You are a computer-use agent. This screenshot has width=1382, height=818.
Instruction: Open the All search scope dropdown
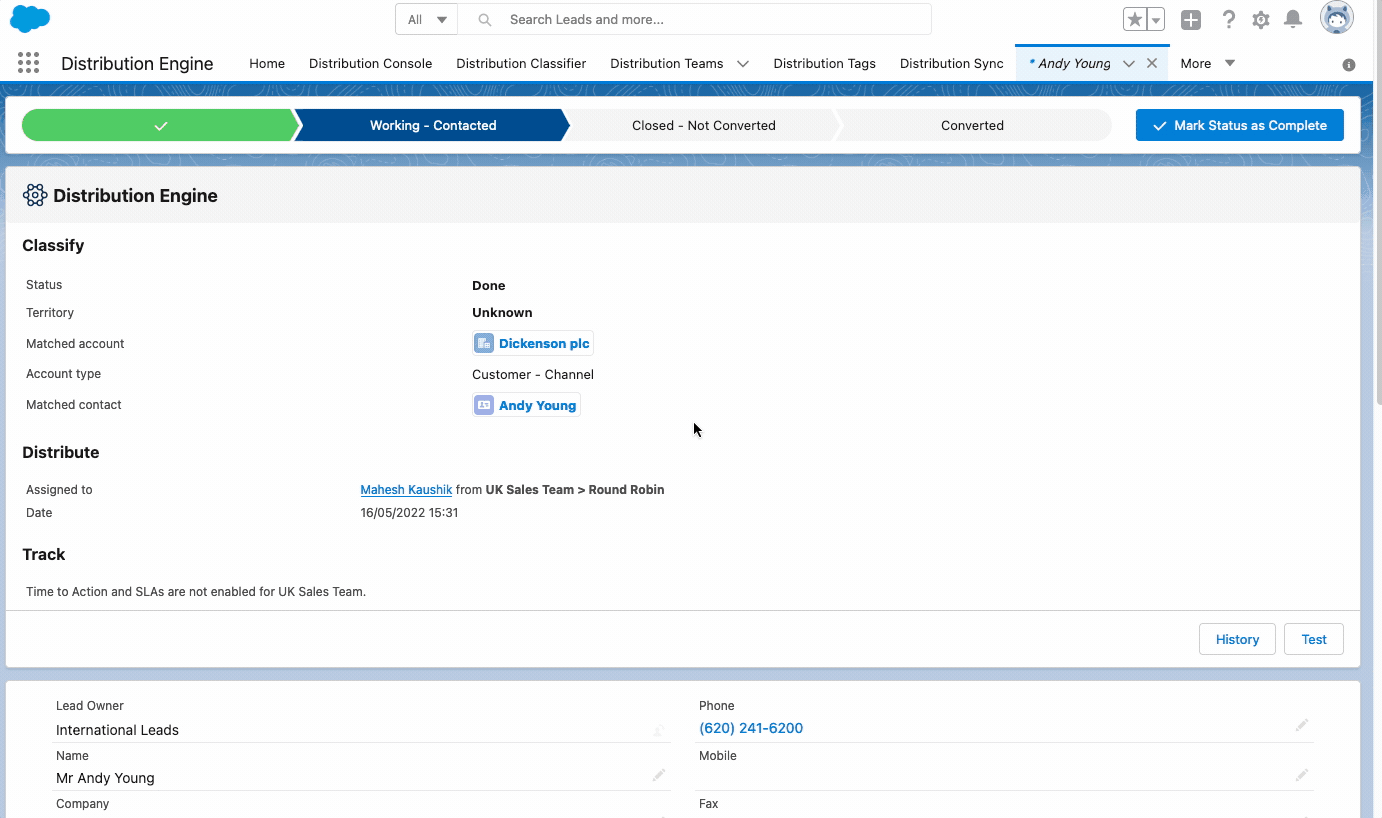click(427, 19)
